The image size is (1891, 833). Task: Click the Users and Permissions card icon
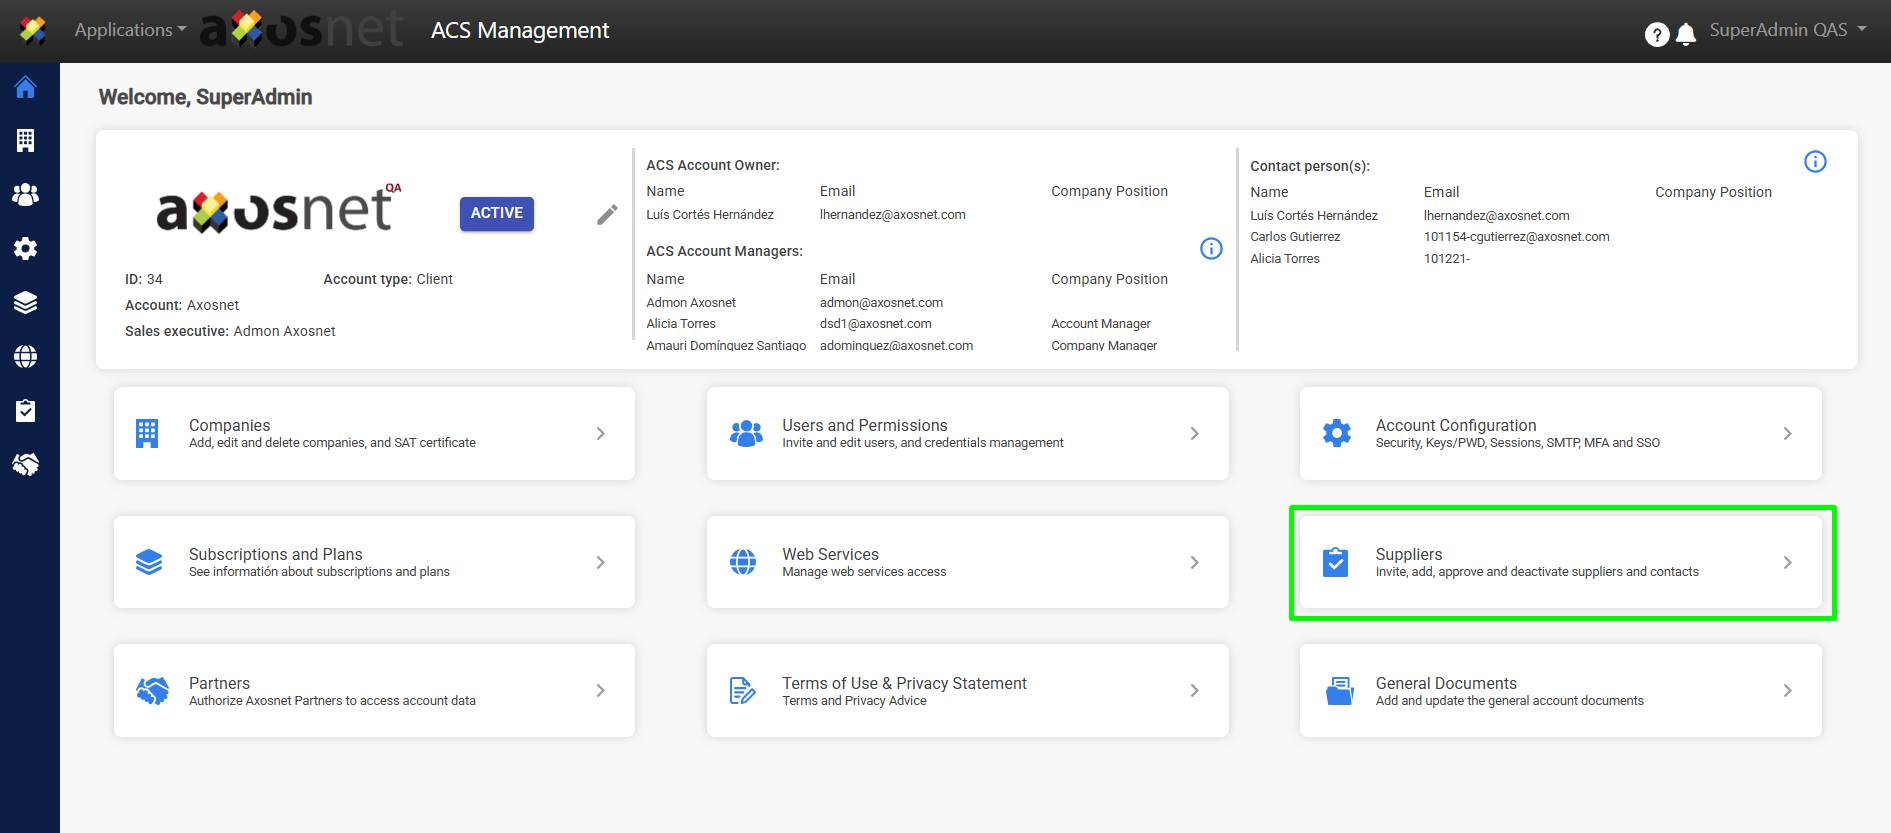tap(746, 433)
